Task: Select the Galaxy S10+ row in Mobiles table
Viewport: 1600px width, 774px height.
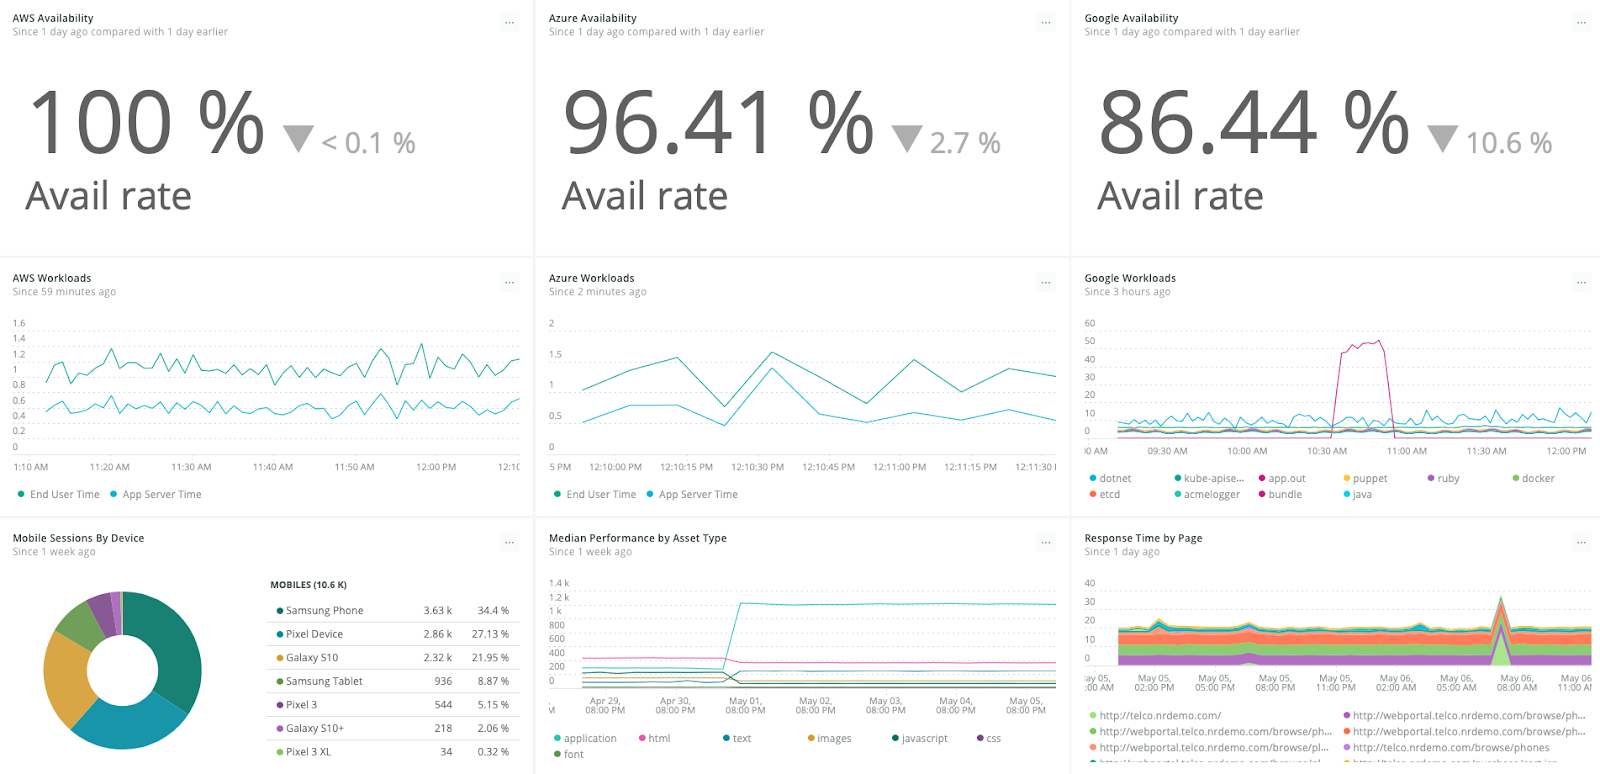Action: tap(393, 728)
